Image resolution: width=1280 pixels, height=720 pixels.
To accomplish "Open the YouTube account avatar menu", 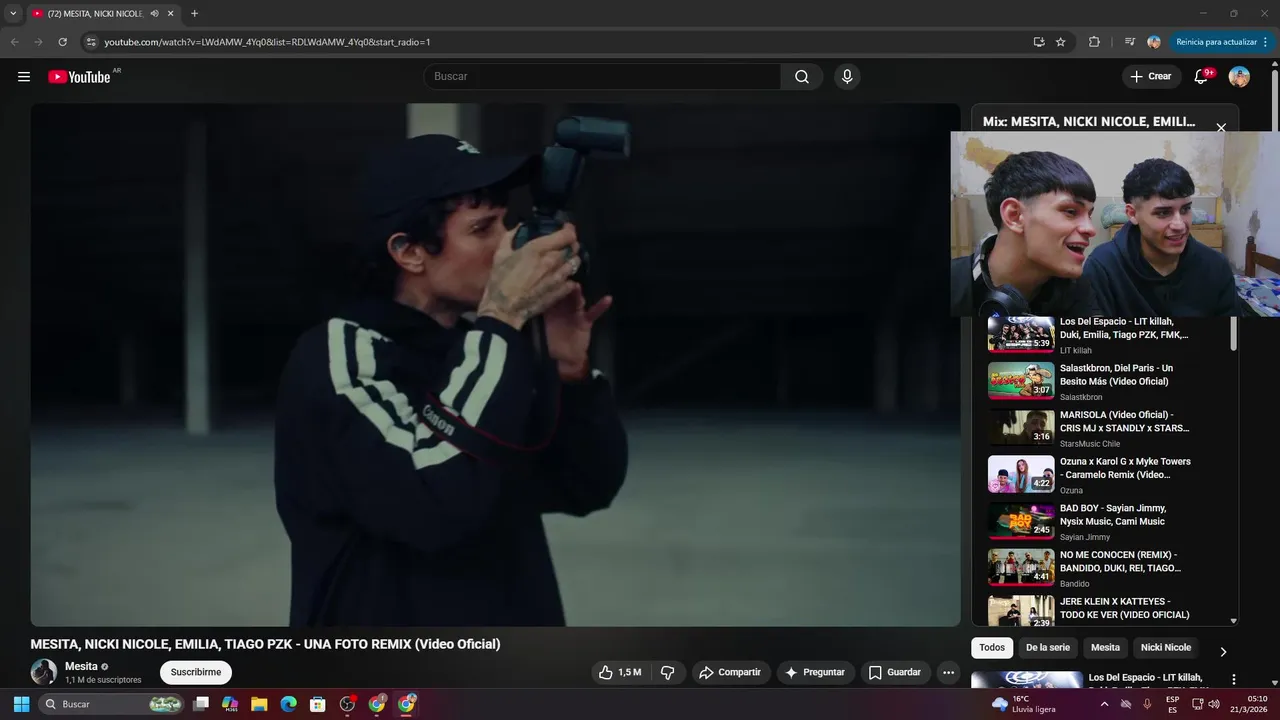I will 1239,77.
